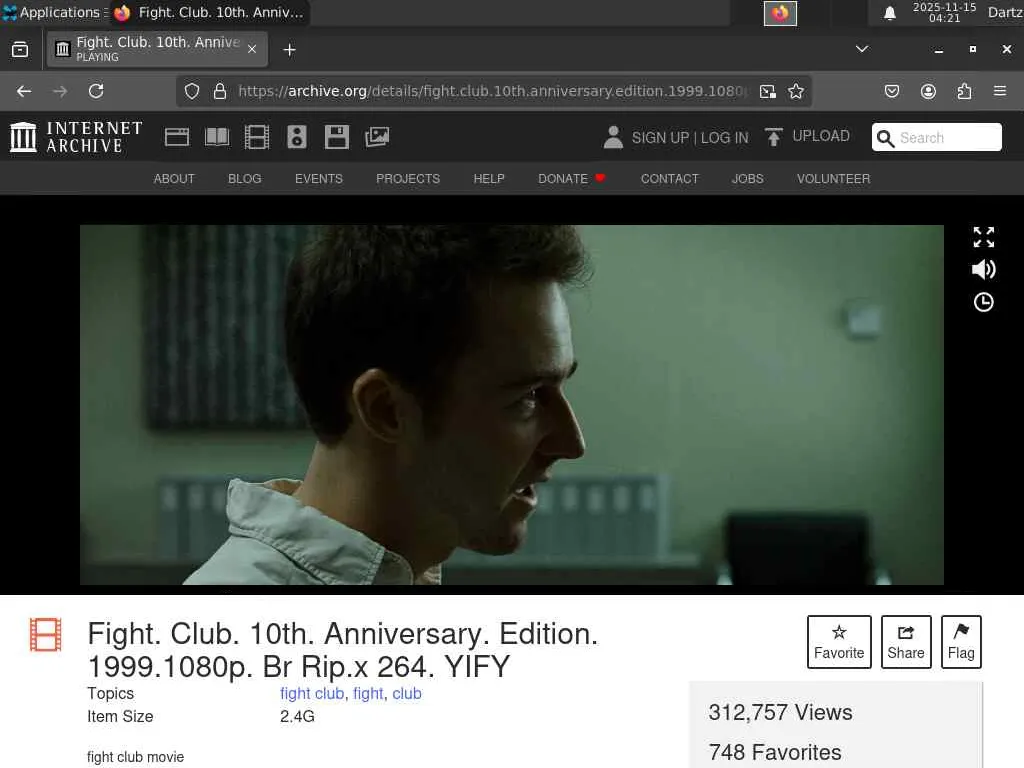Mute the video player volume
Image resolution: width=1024 pixels, height=768 pixels.
click(984, 269)
